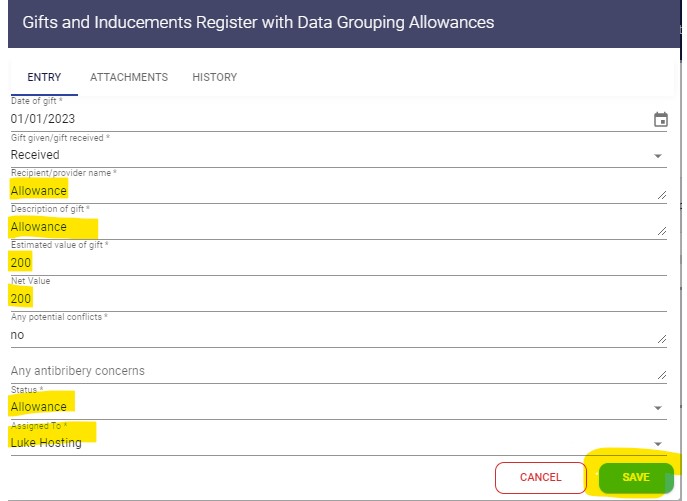The image size is (687, 501).
Task: Click the Save button
Action: point(636,477)
